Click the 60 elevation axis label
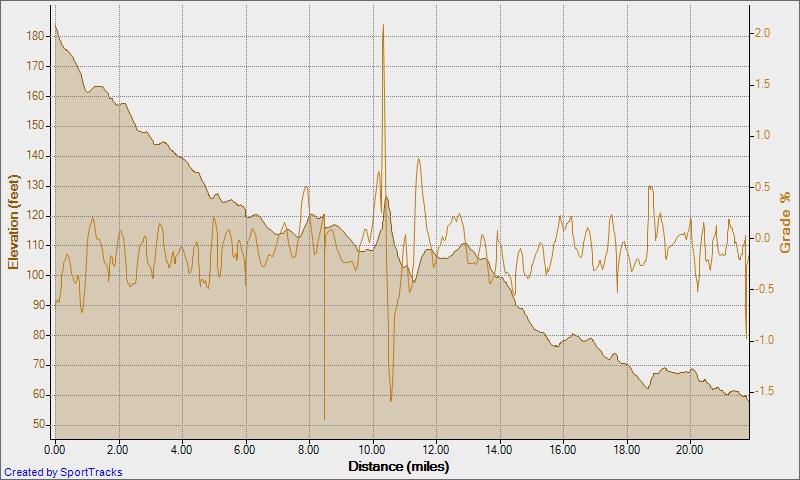The width and height of the screenshot is (800, 480). [x=39, y=395]
